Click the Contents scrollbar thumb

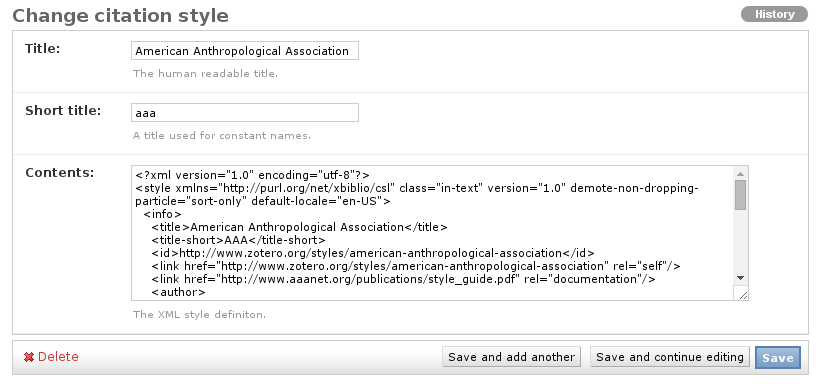click(740, 195)
